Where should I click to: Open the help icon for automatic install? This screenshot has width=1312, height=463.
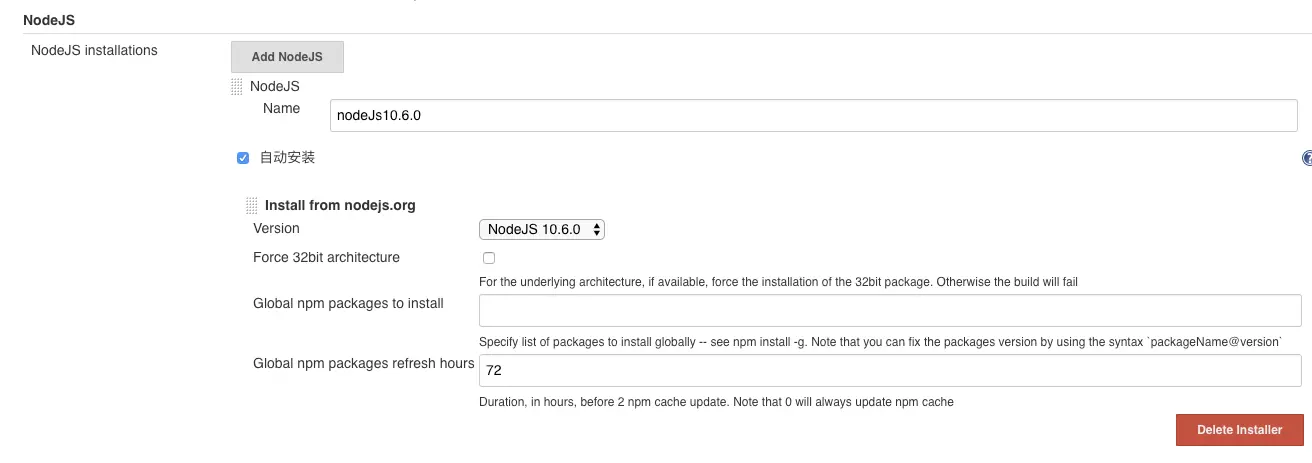click(x=1307, y=158)
